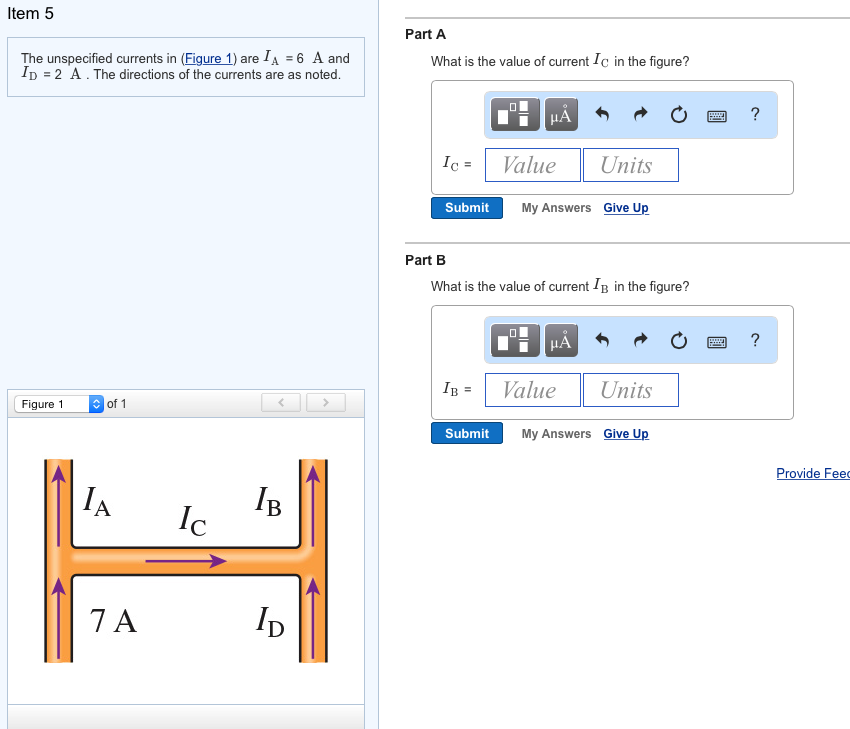Click the previous figure arrow
Screen dimensions: 850x729
point(280,402)
